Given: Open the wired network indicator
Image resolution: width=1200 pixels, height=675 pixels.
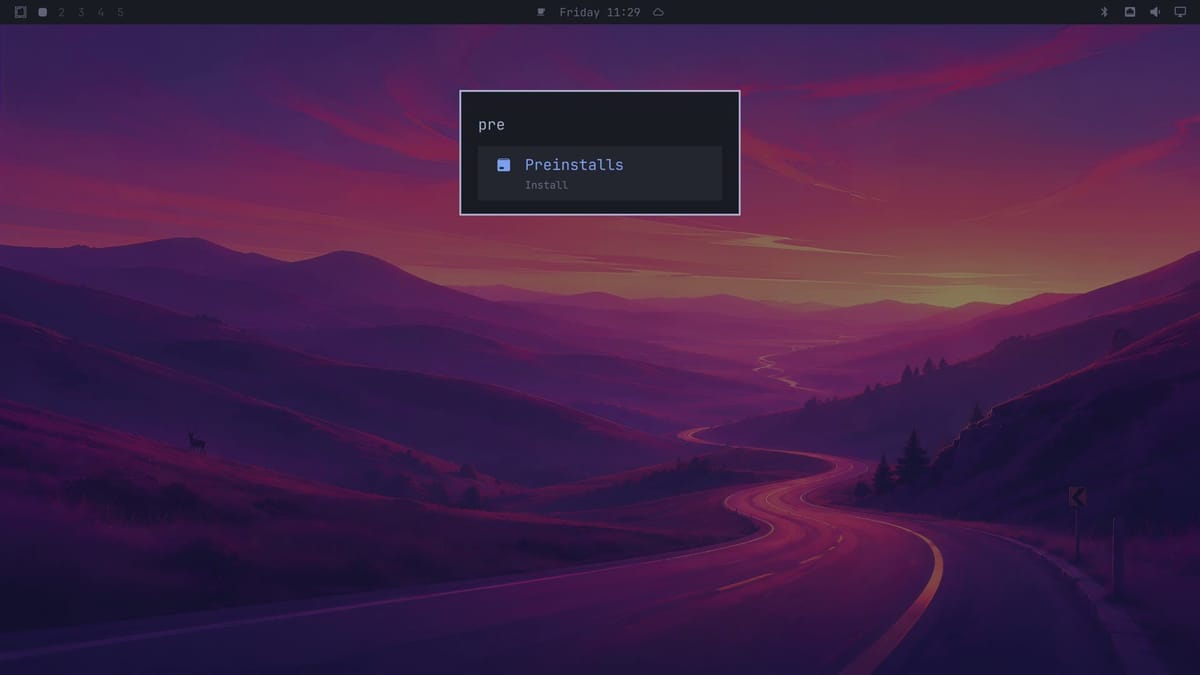Looking at the screenshot, I should 1130,12.
